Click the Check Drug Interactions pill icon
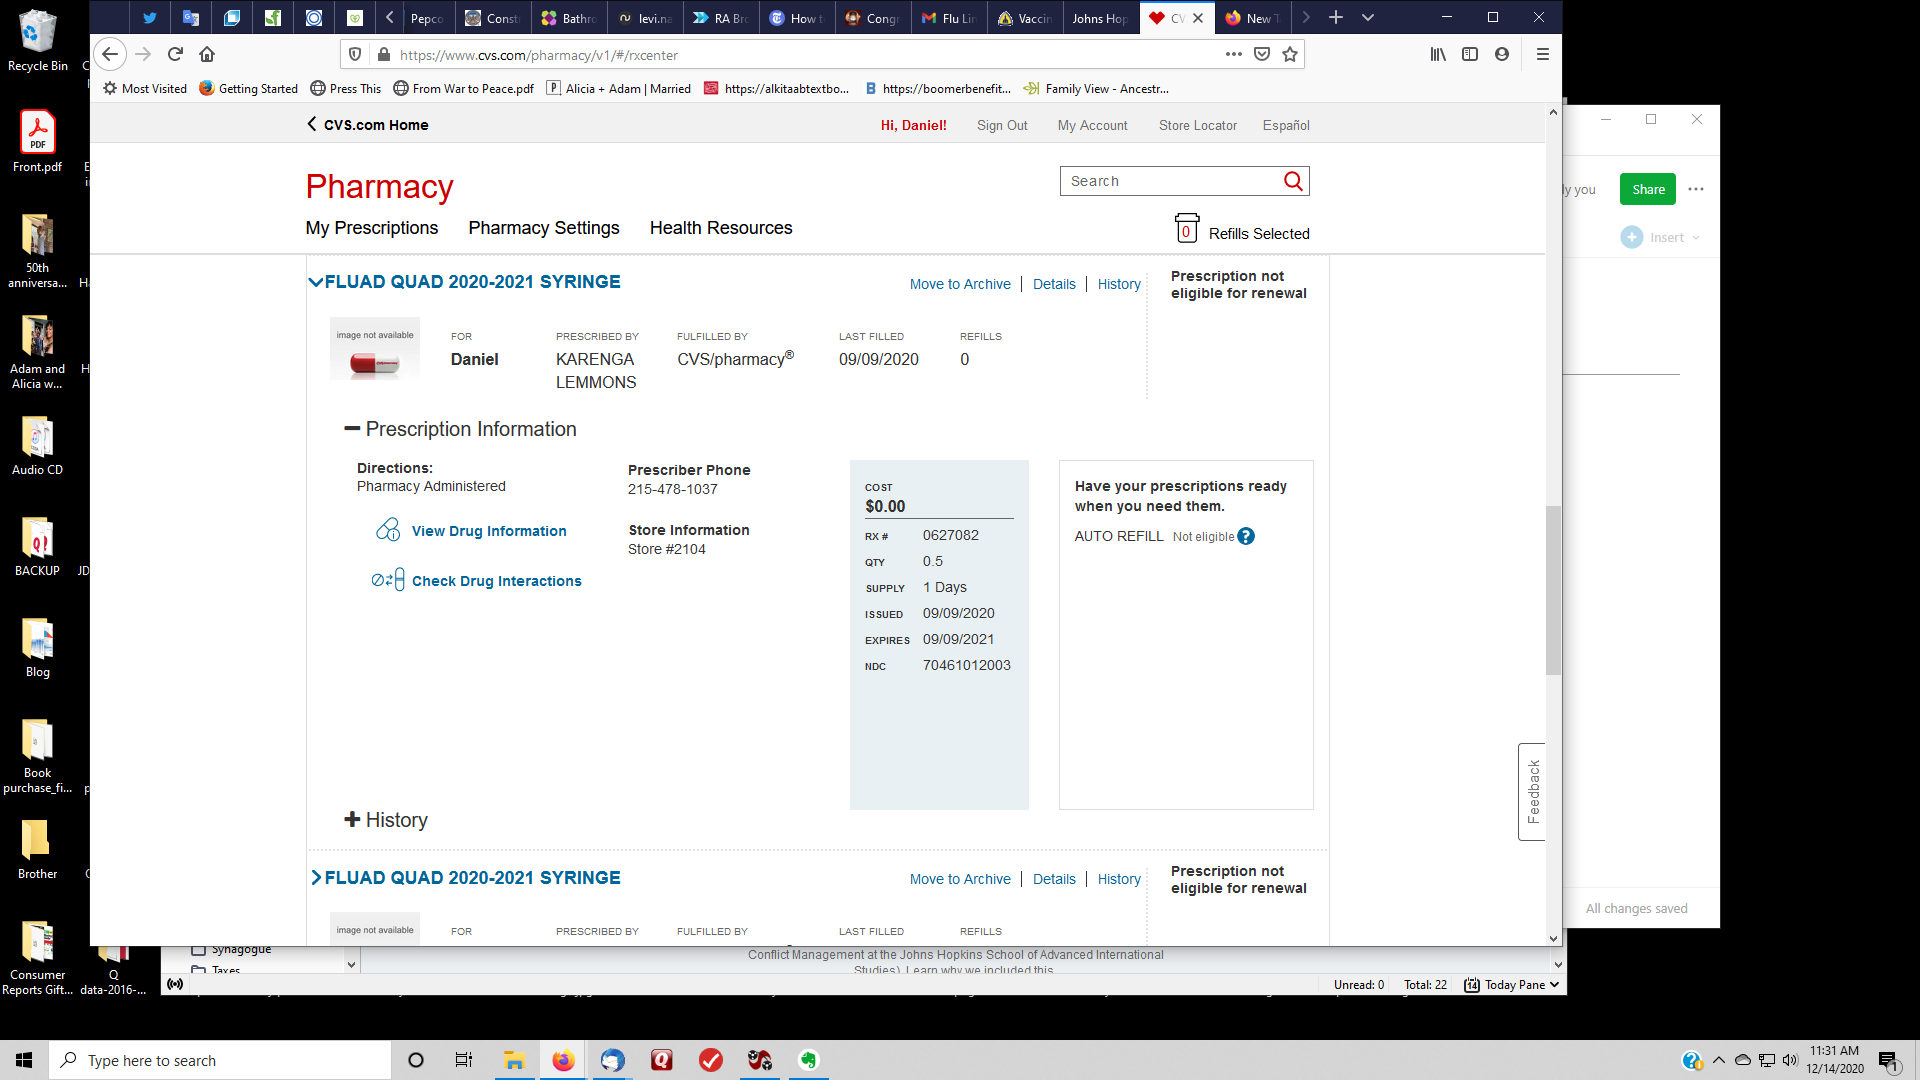 [388, 580]
